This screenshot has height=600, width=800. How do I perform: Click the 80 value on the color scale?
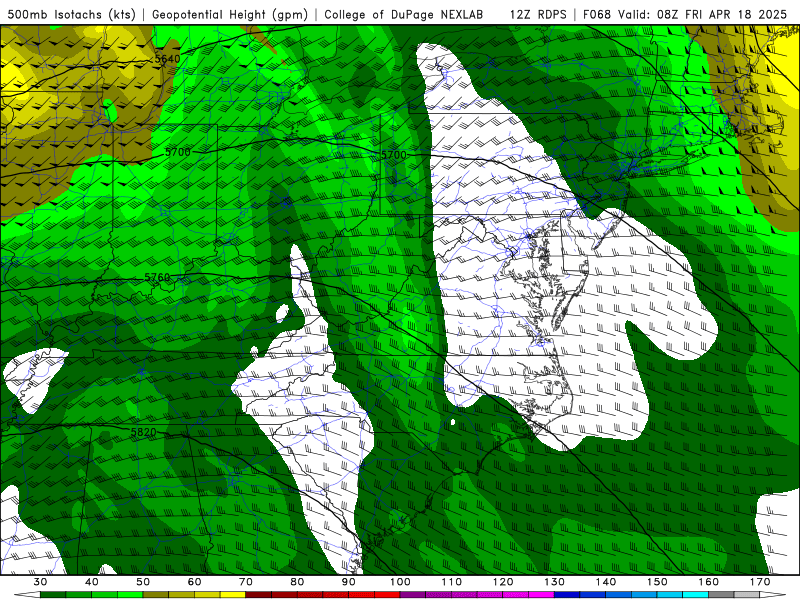pyautogui.click(x=297, y=582)
